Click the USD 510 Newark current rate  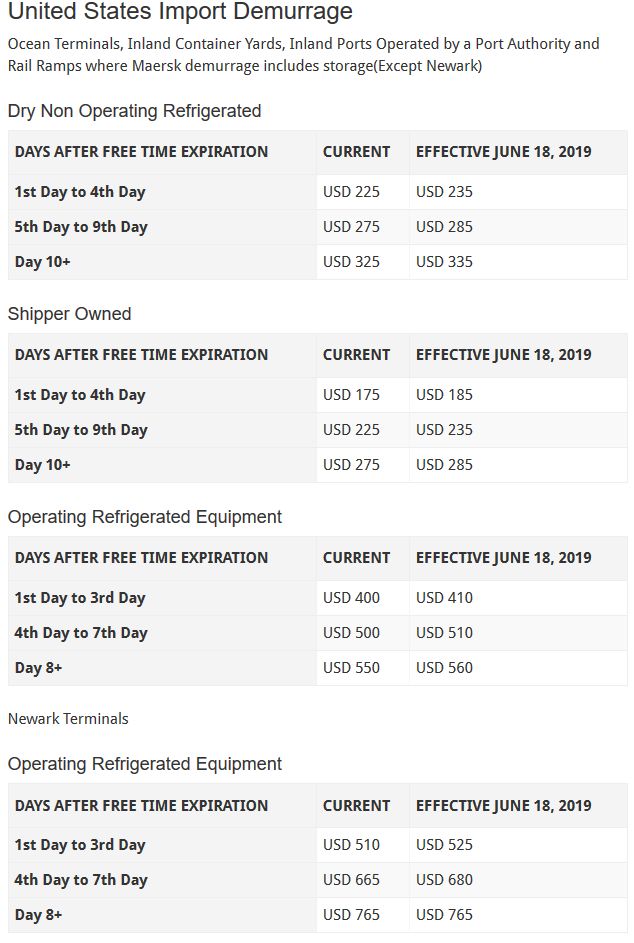click(351, 845)
